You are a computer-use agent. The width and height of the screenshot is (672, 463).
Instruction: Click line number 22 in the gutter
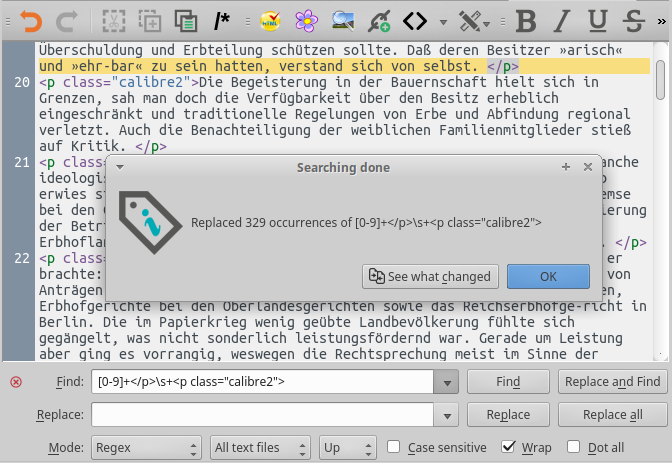point(22,258)
